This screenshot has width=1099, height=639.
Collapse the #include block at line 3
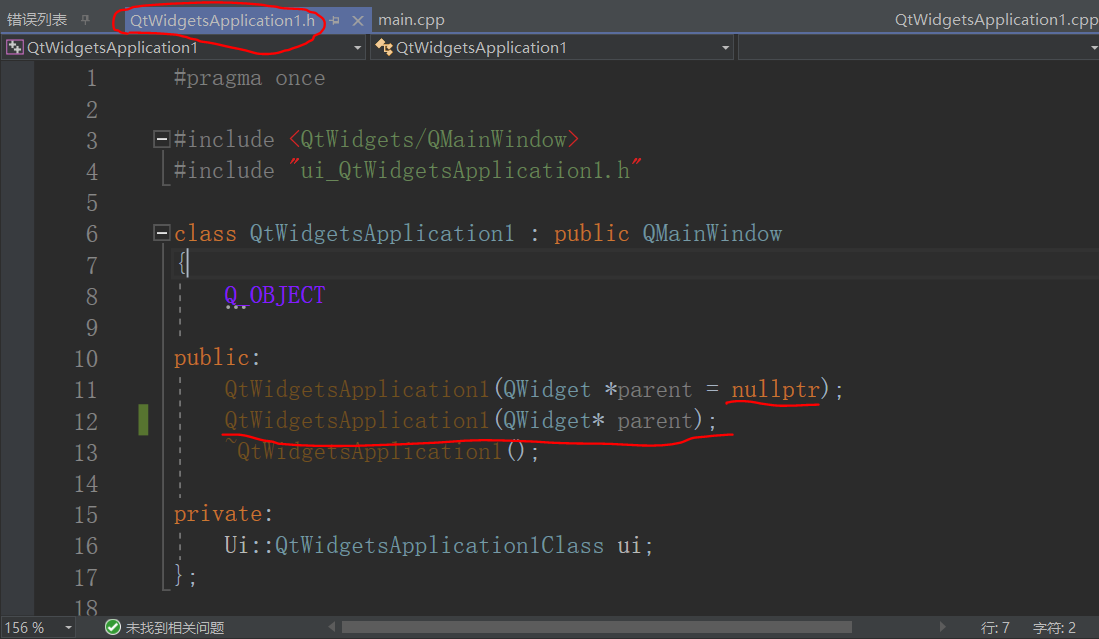click(x=161, y=138)
